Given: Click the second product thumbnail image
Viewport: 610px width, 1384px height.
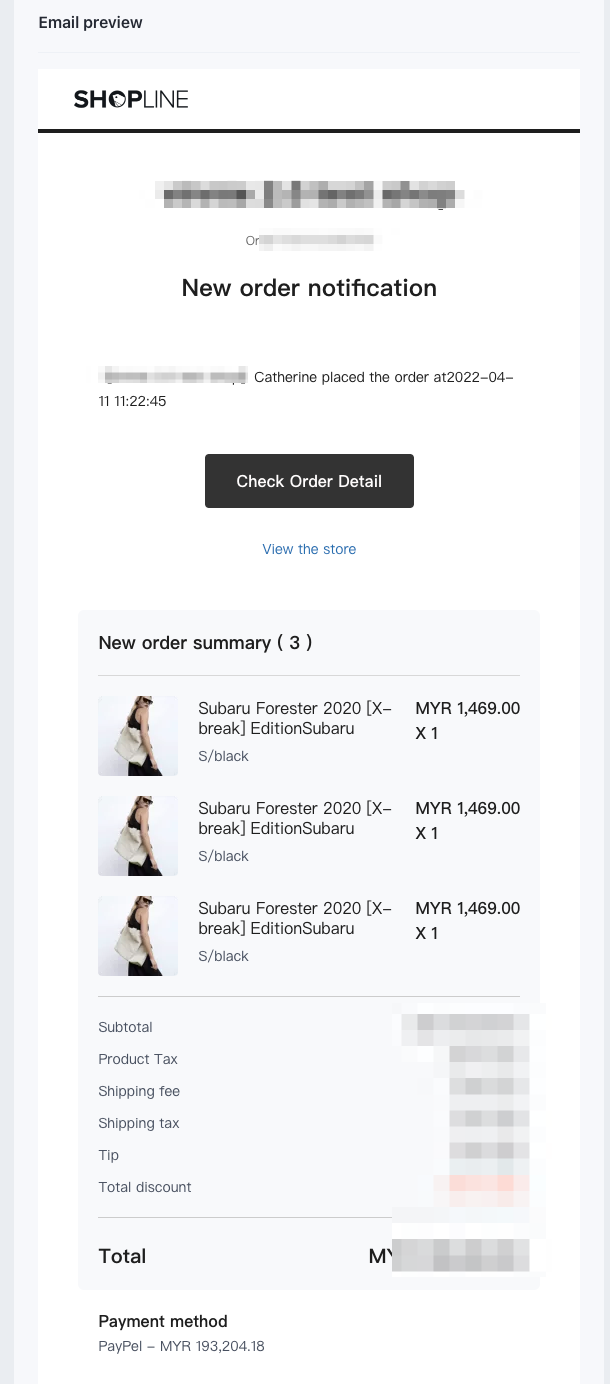Looking at the screenshot, I should click(x=138, y=836).
